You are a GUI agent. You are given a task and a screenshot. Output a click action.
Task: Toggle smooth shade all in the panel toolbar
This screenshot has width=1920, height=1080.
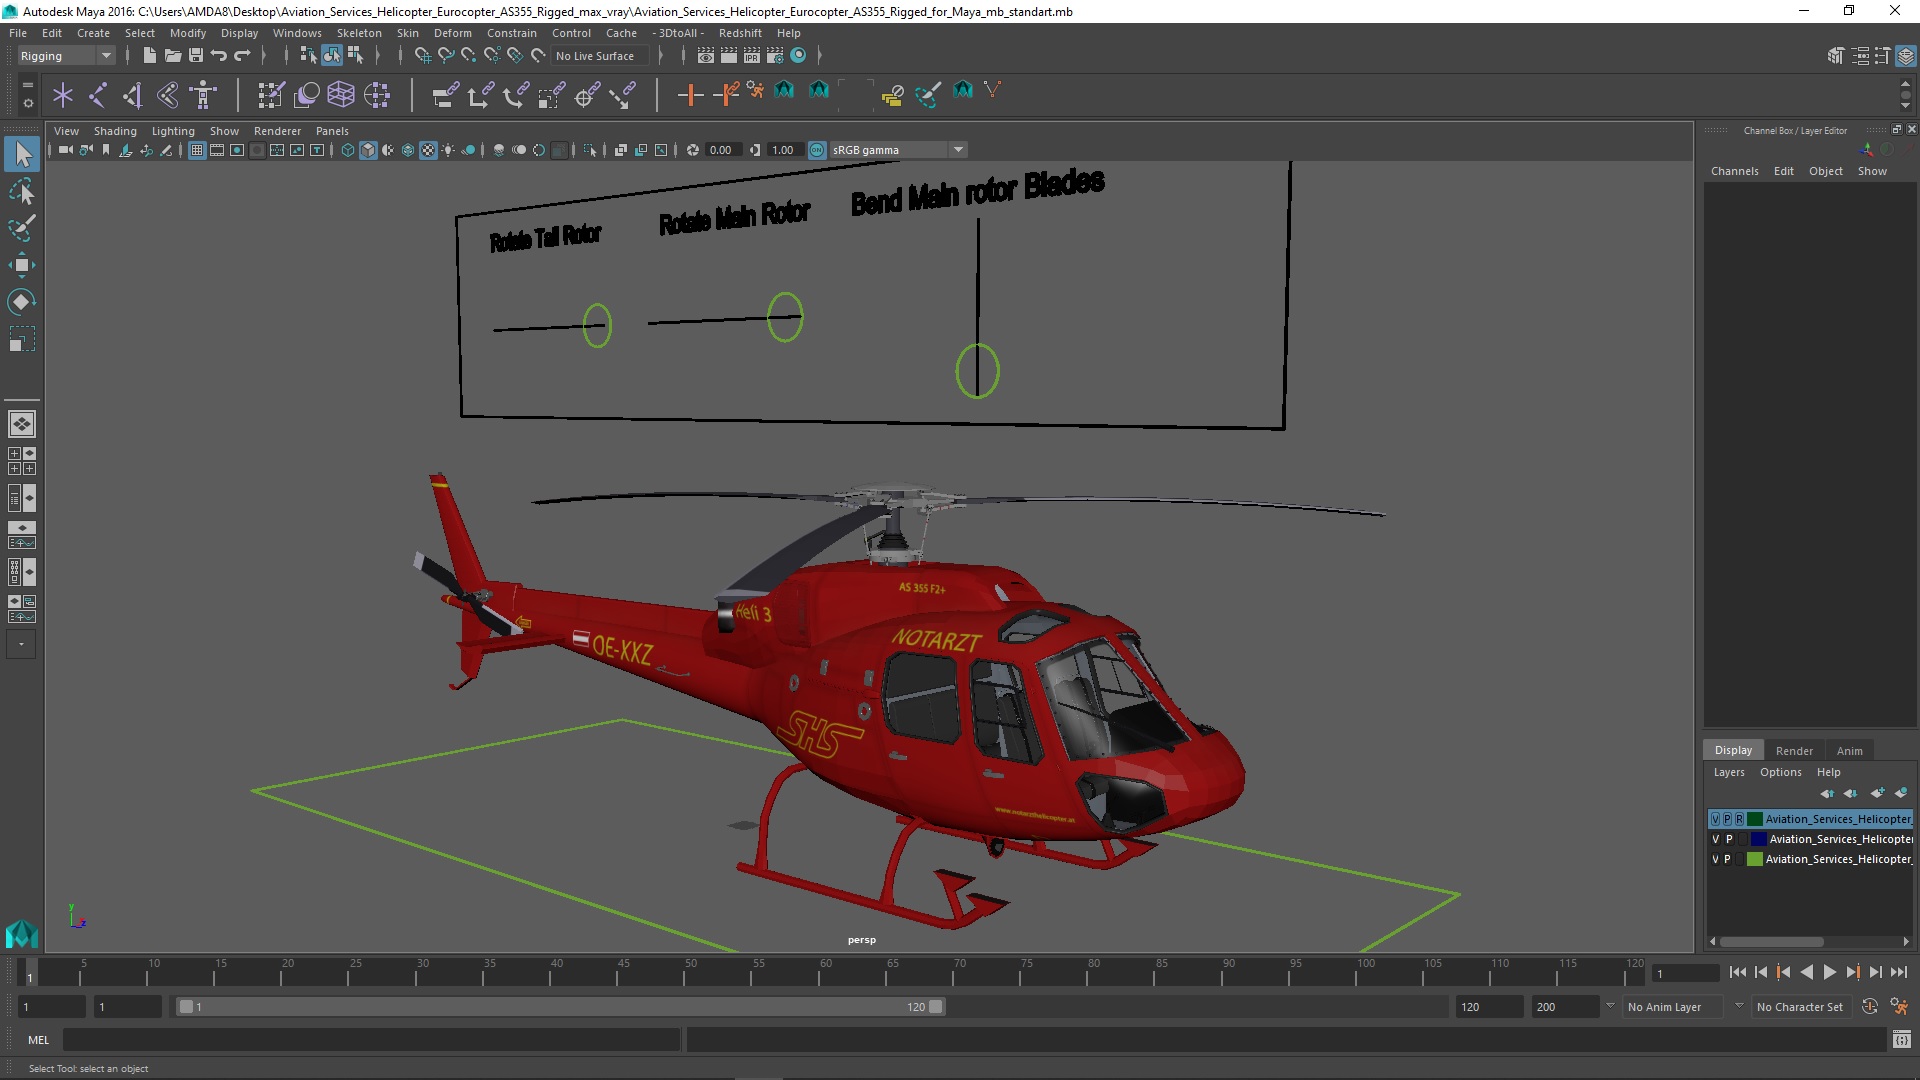click(368, 150)
